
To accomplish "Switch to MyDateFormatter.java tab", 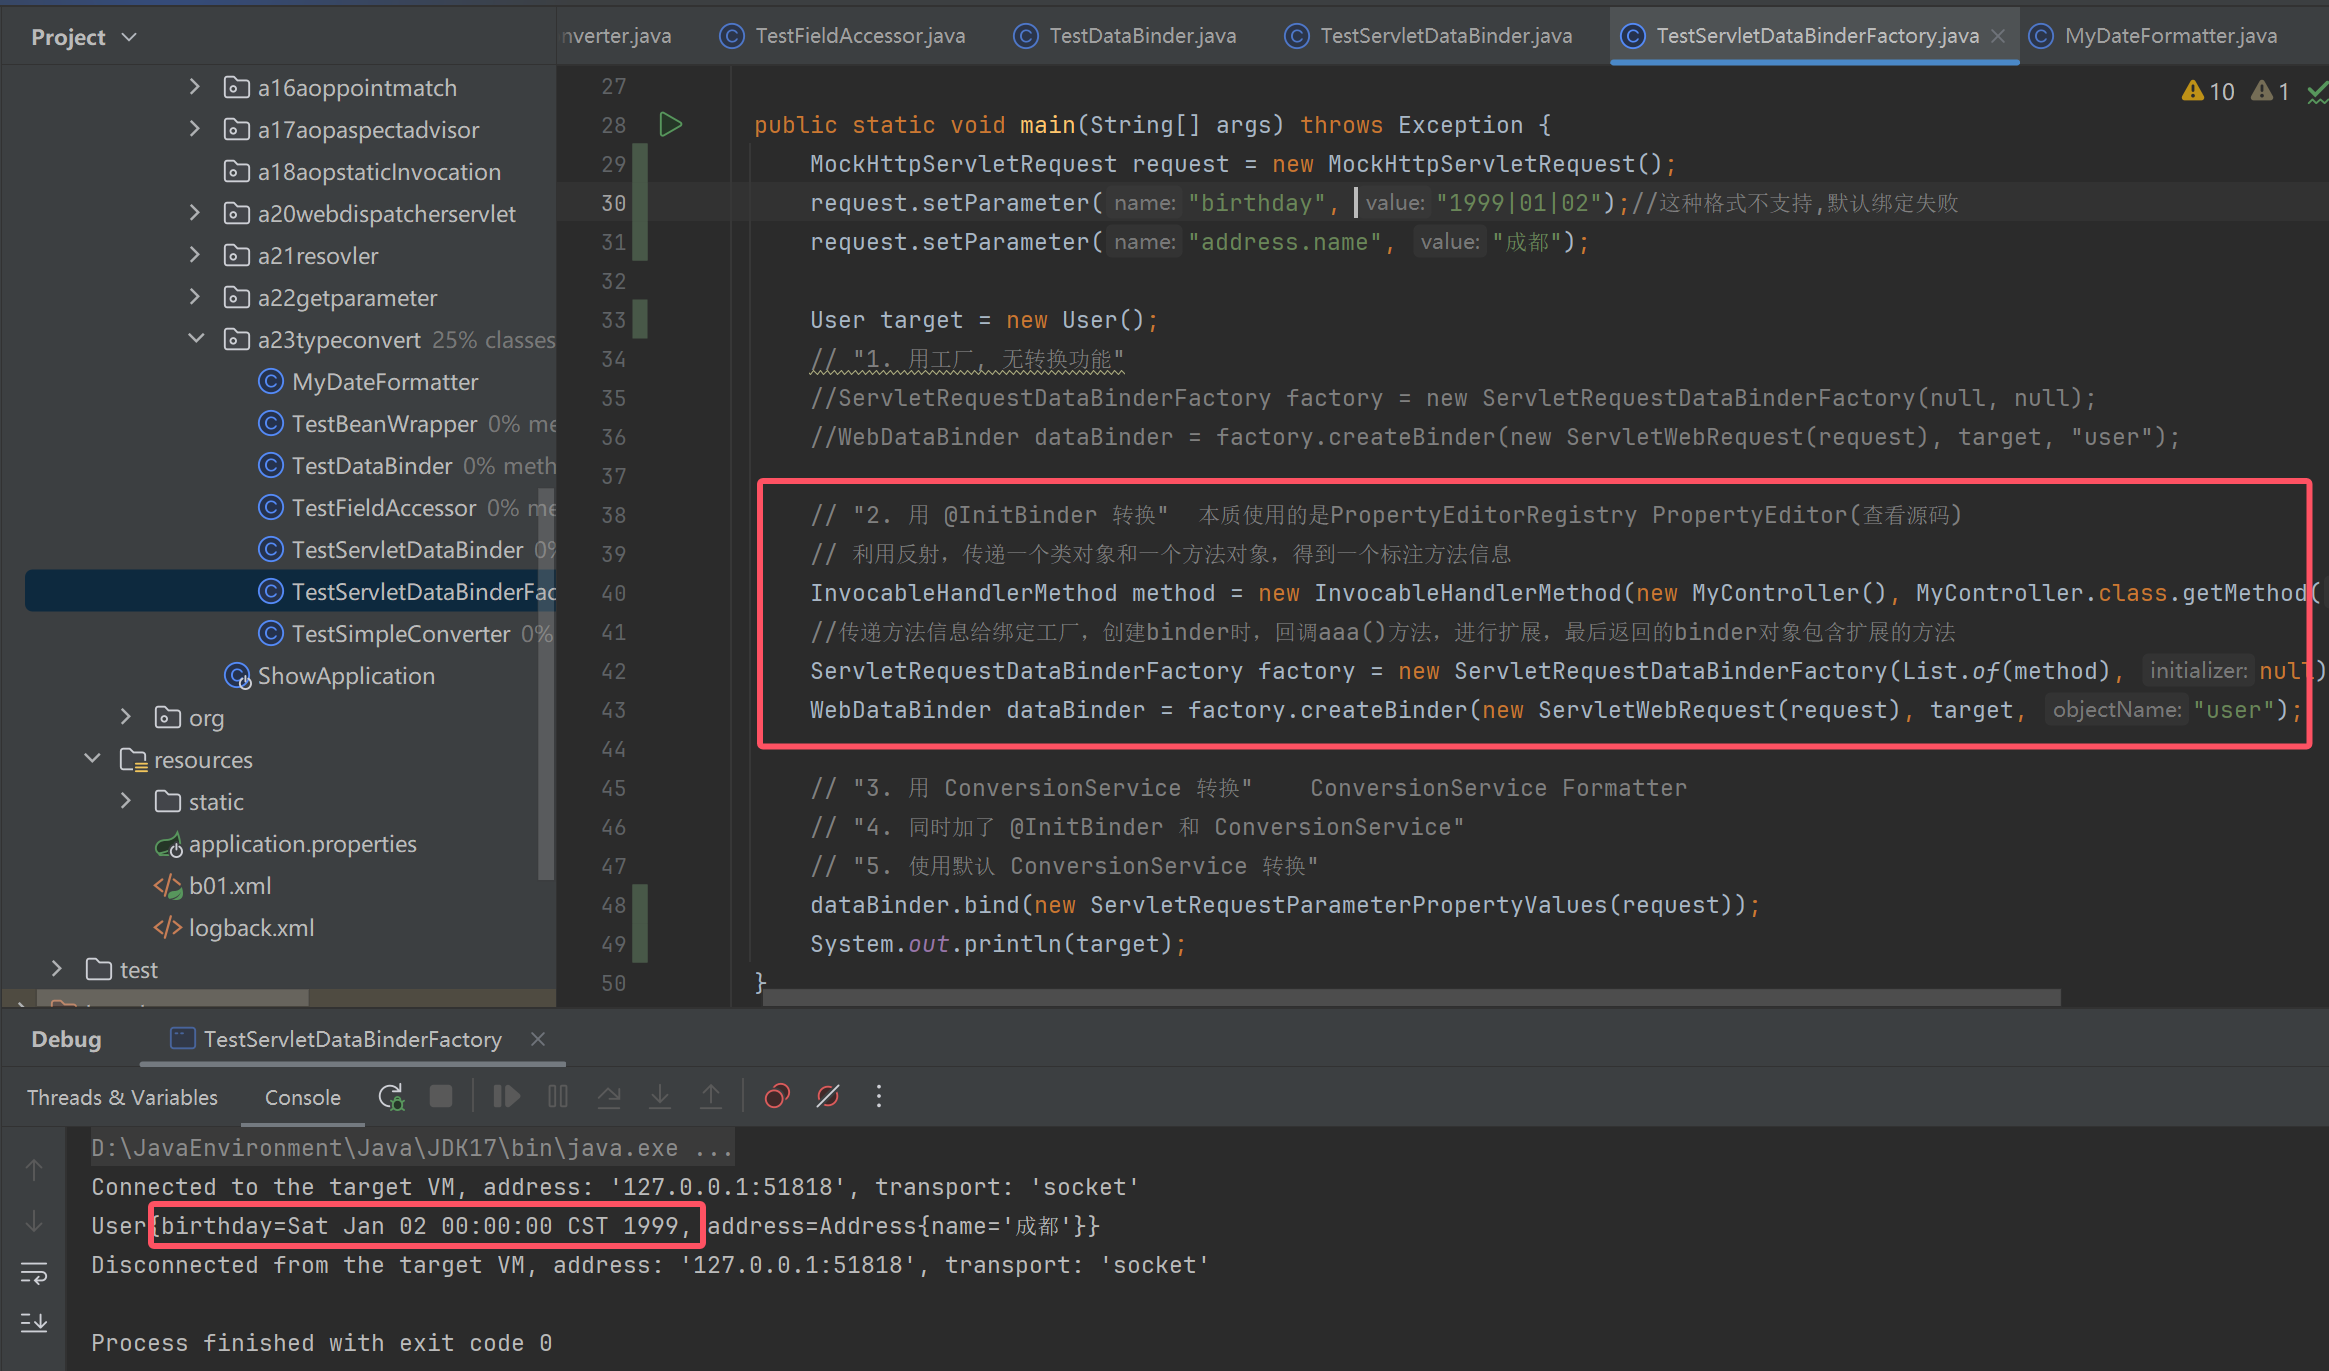I will 2154,36.
